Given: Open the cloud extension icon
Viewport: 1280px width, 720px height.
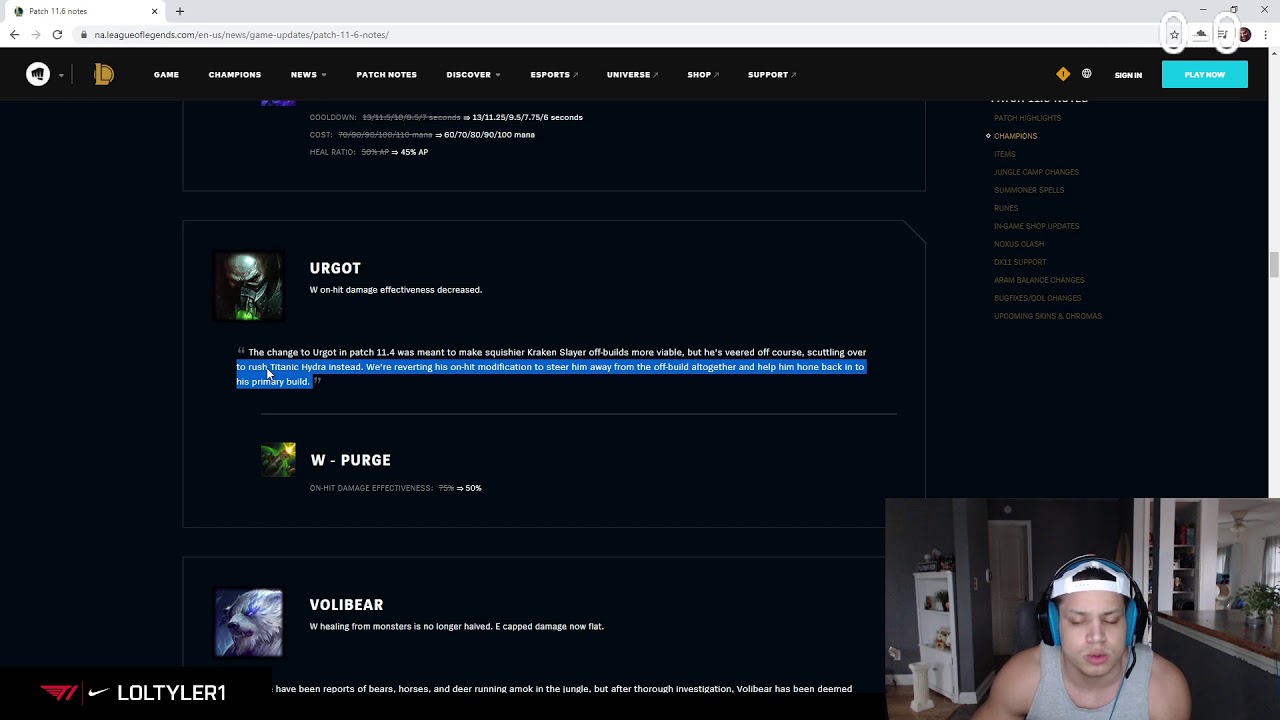Looking at the screenshot, I should point(1201,34).
